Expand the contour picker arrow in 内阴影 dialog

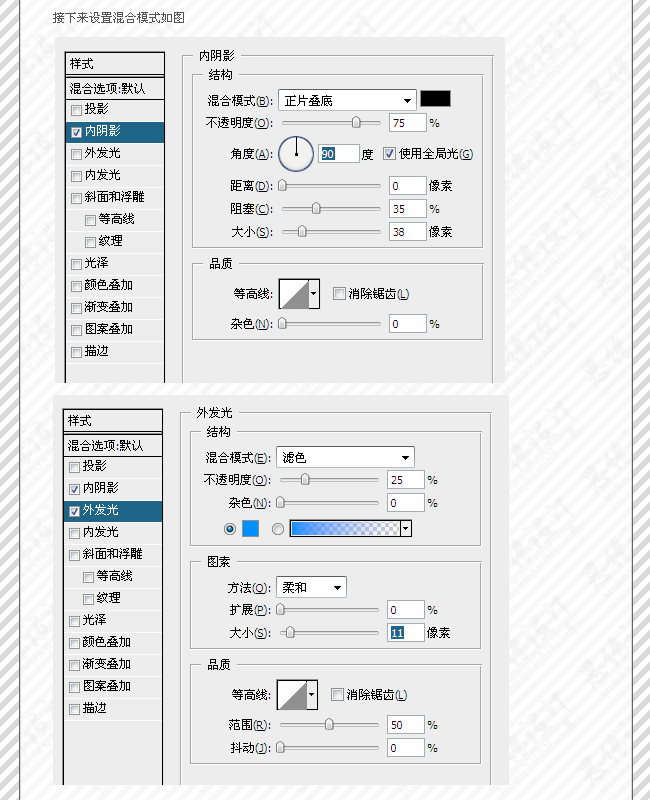tap(314, 294)
